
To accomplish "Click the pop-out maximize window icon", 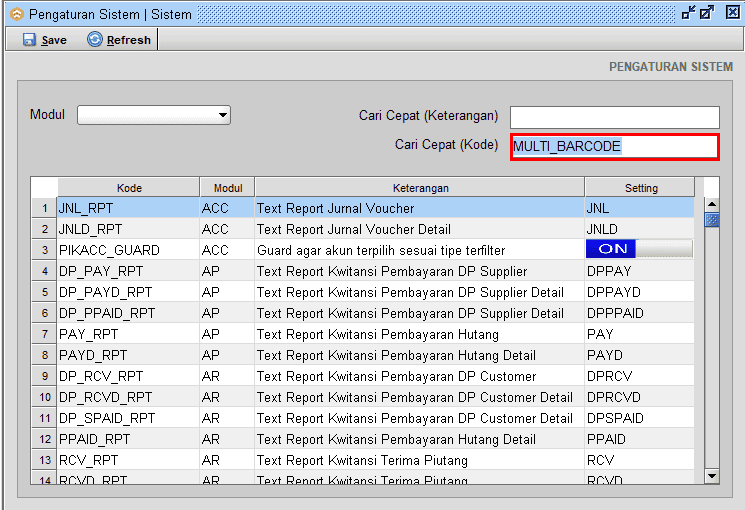I will (x=707, y=12).
